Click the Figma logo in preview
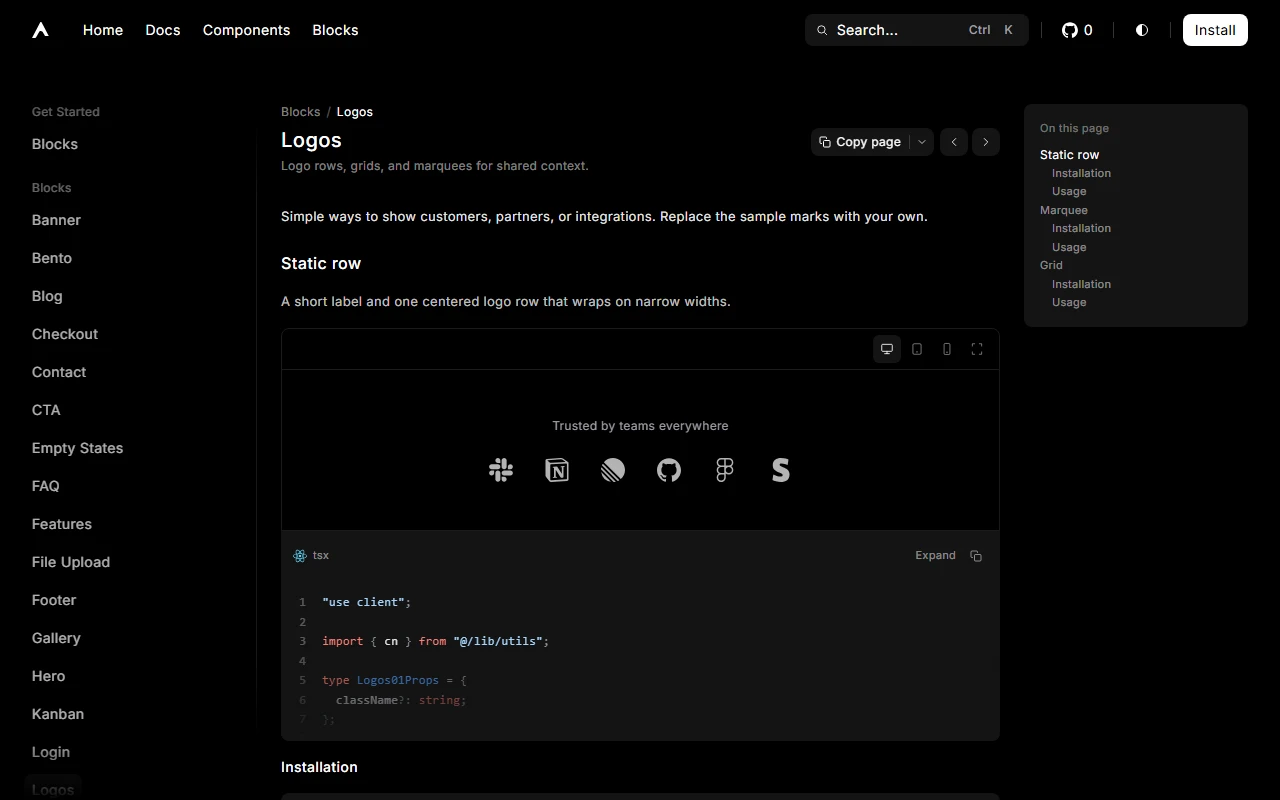 725,470
